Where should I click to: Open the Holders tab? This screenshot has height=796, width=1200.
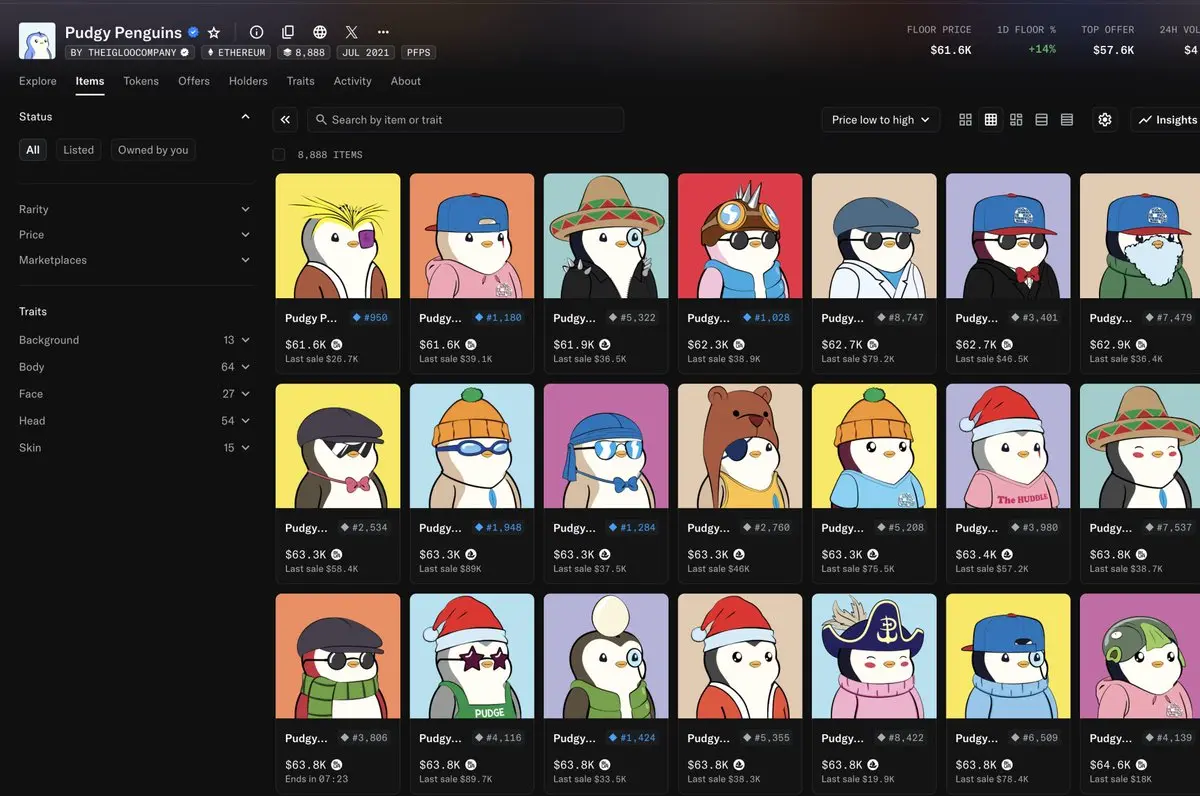point(248,81)
